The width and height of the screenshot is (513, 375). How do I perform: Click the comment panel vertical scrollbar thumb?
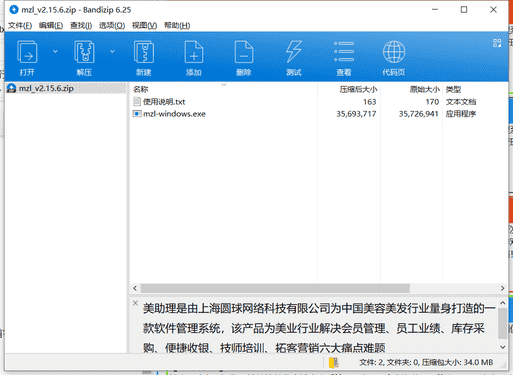pos(503,323)
